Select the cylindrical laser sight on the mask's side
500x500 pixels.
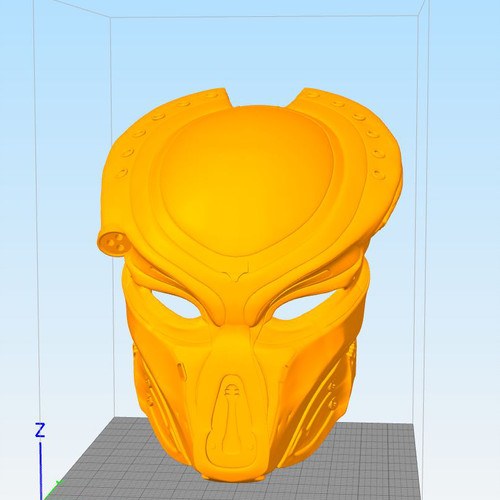click(x=113, y=243)
